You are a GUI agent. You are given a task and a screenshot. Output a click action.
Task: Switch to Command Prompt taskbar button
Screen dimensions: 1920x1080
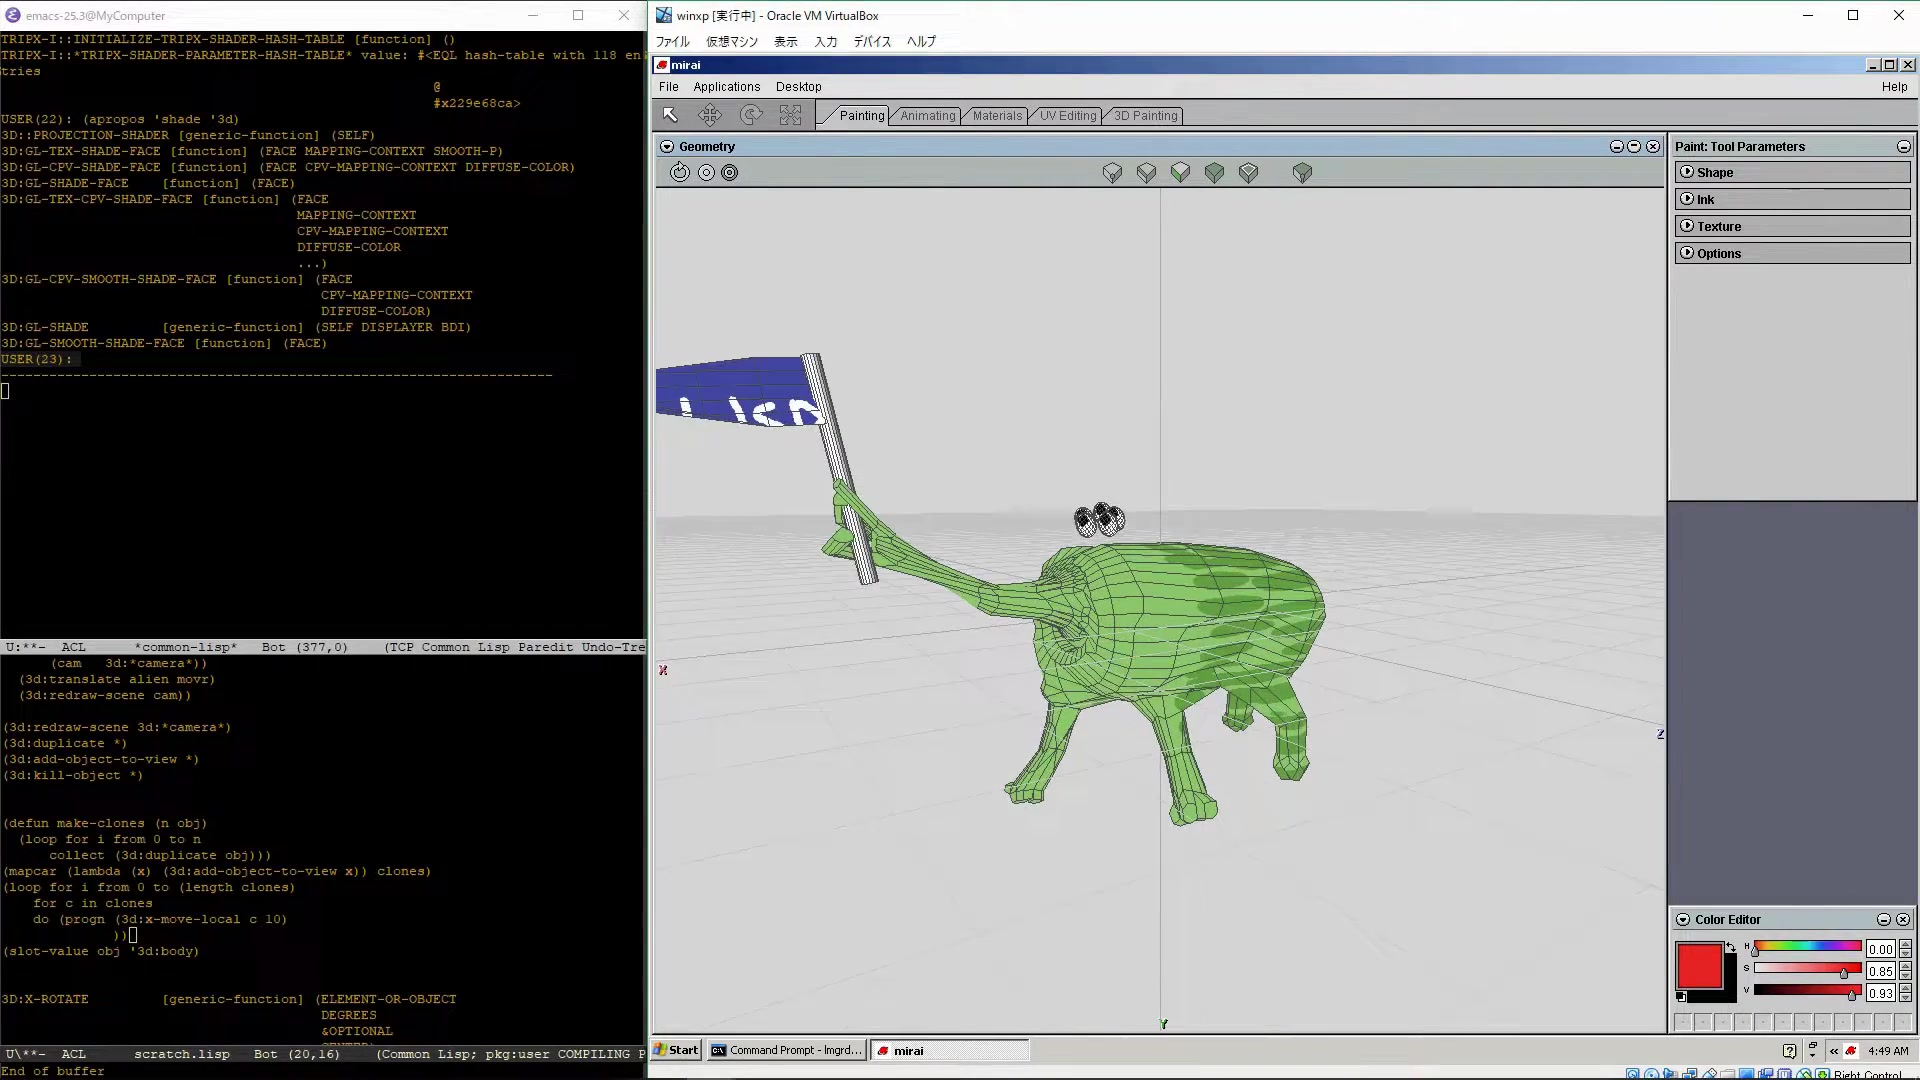(x=786, y=1050)
